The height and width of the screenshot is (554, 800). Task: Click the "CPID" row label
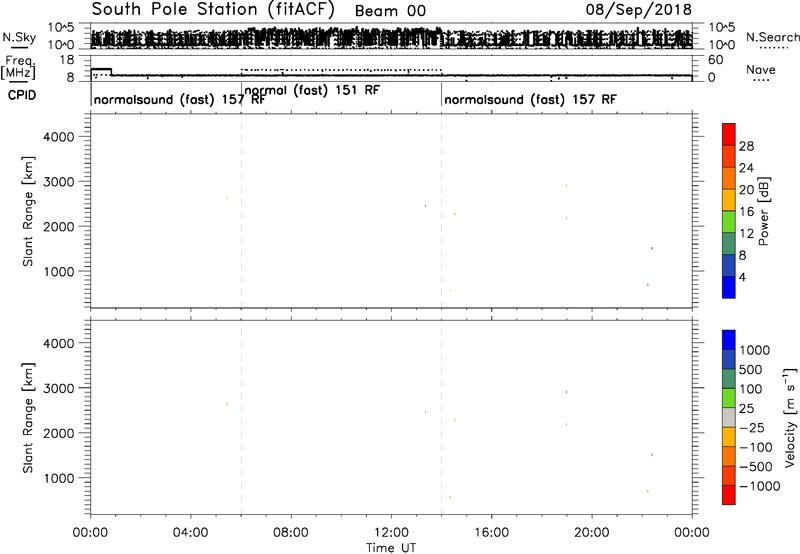click(x=22, y=95)
